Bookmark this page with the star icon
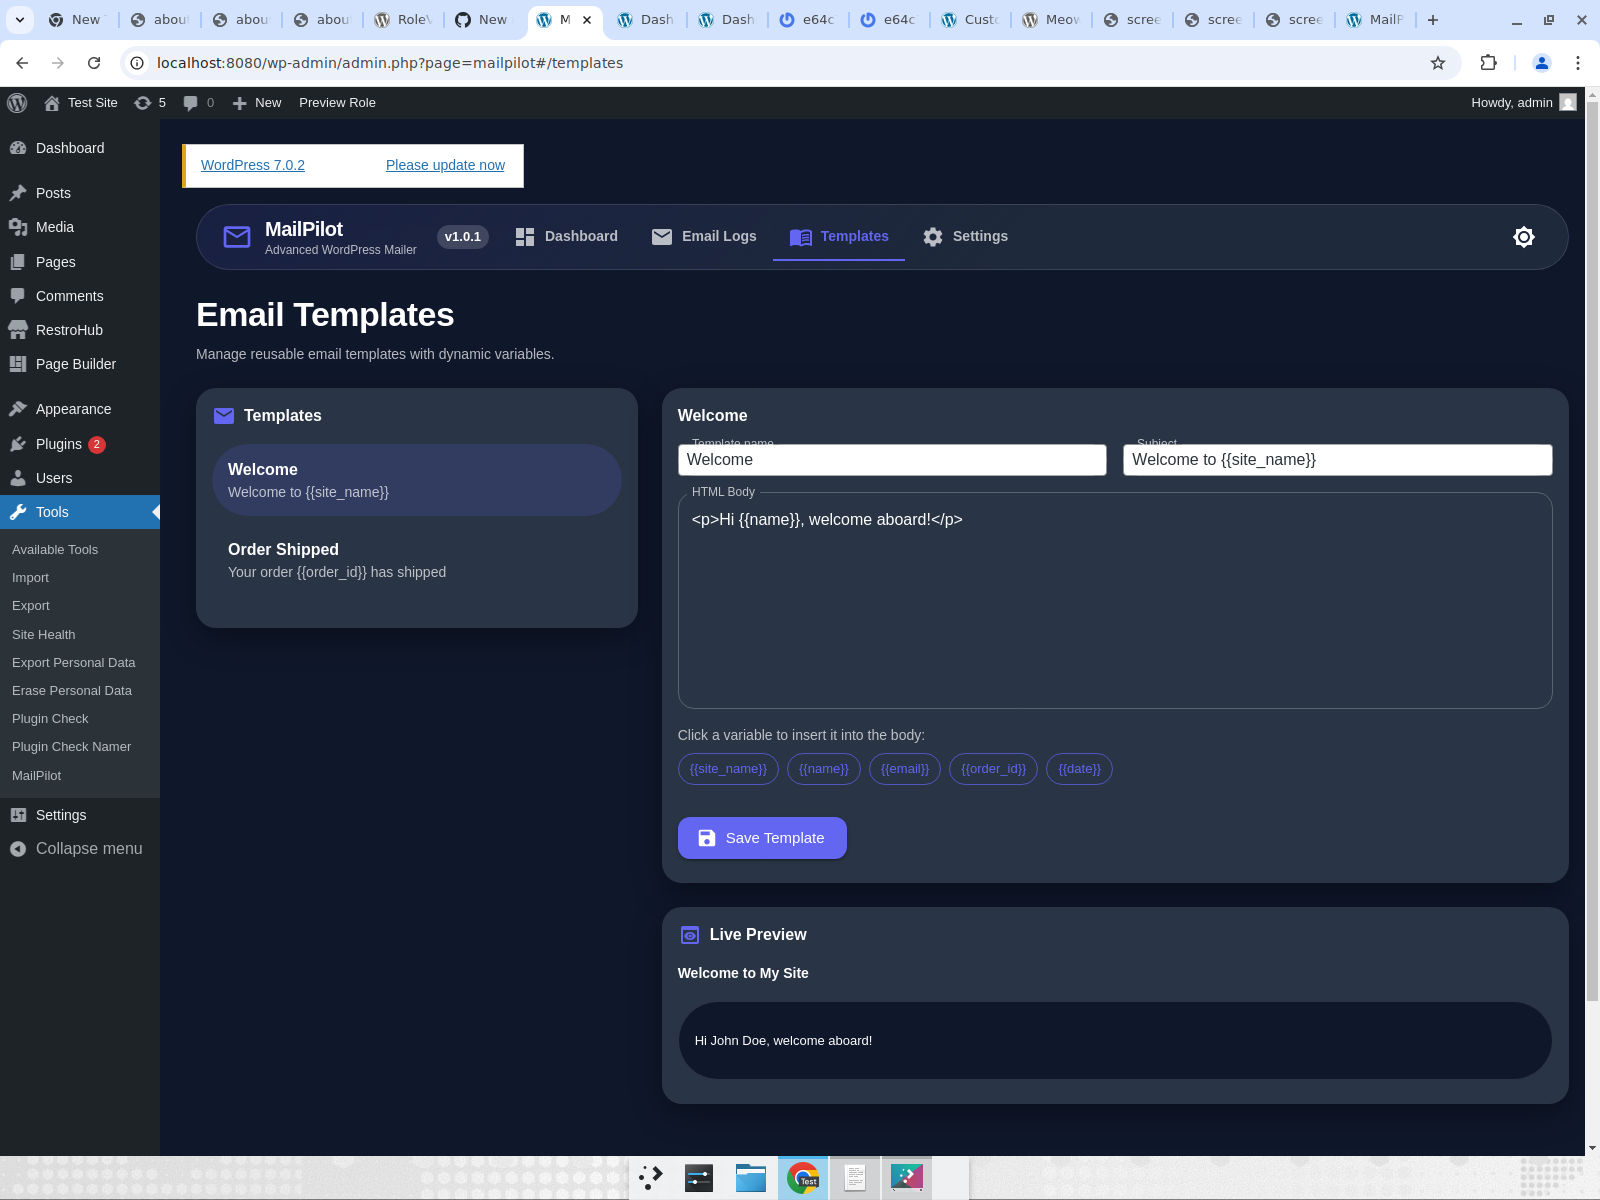This screenshot has width=1600, height=1200. [x=1438, y=63]
